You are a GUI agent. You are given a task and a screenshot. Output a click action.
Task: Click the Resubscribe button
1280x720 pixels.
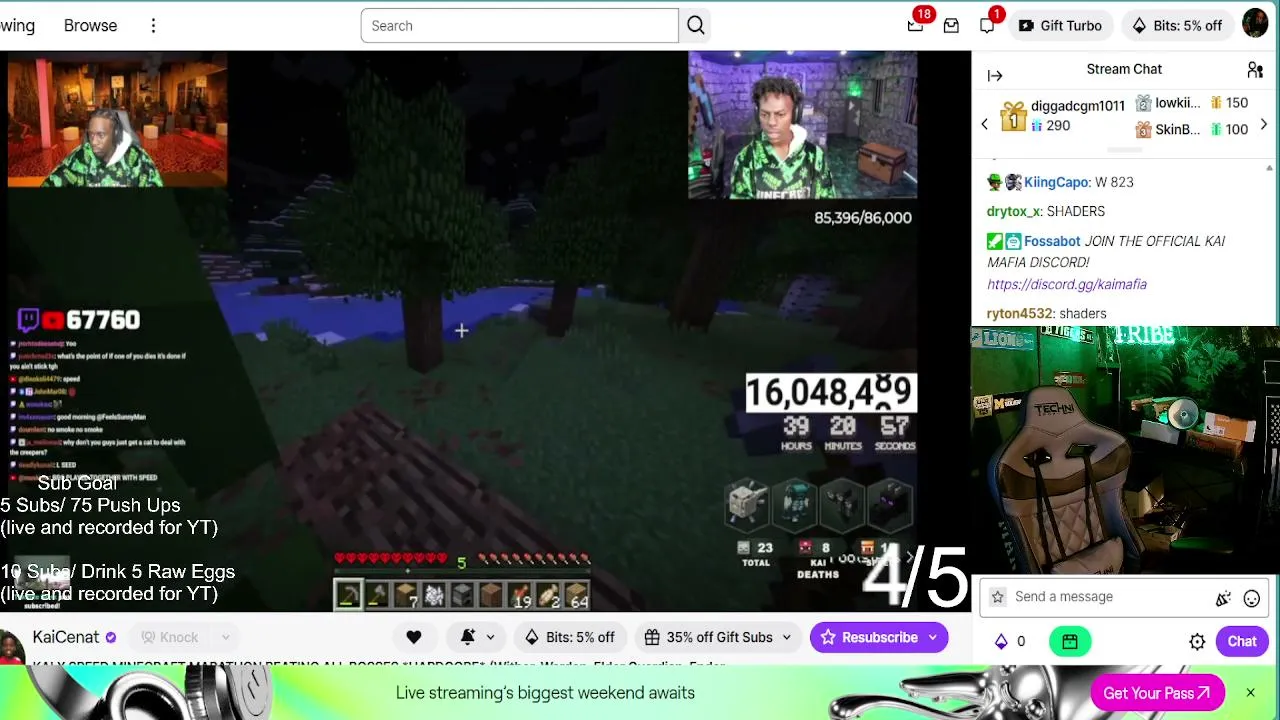coord(869,637)
